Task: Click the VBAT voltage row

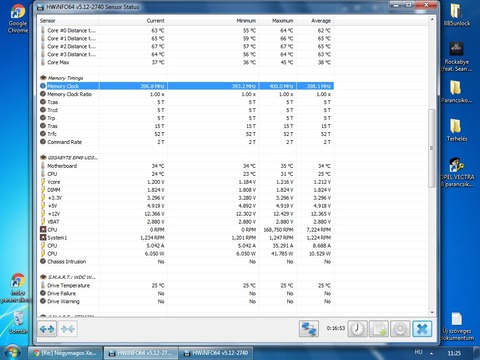Action: [186, 222]
